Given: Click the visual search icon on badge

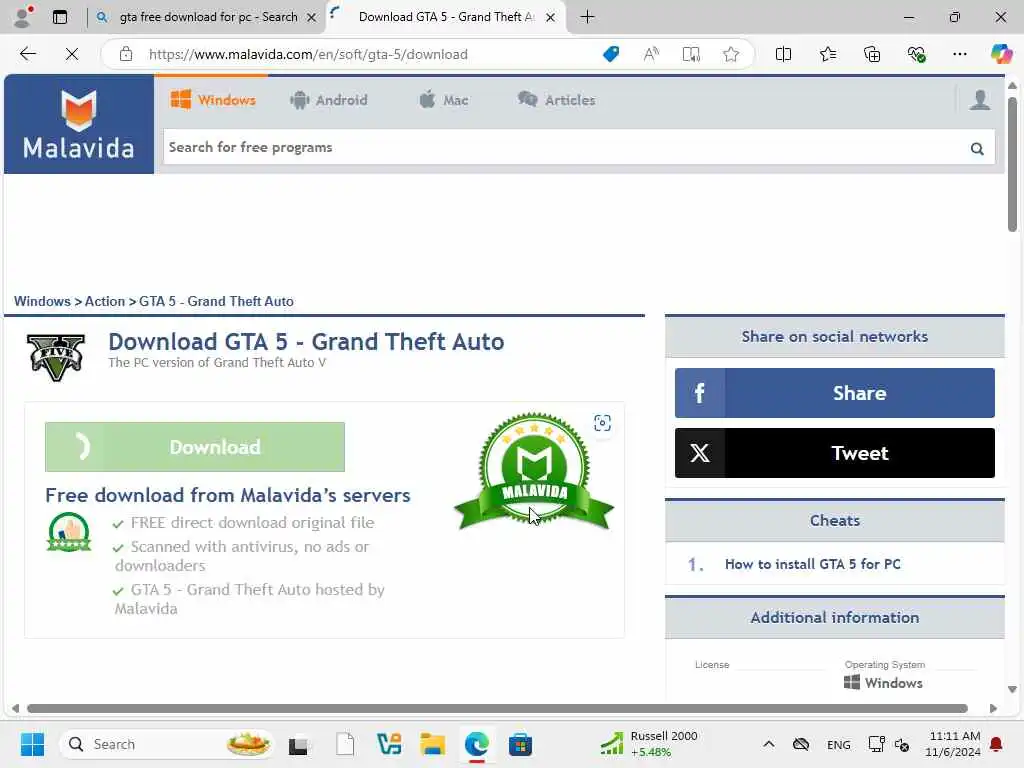Looking at the screenshot, I should click(602, 423).
